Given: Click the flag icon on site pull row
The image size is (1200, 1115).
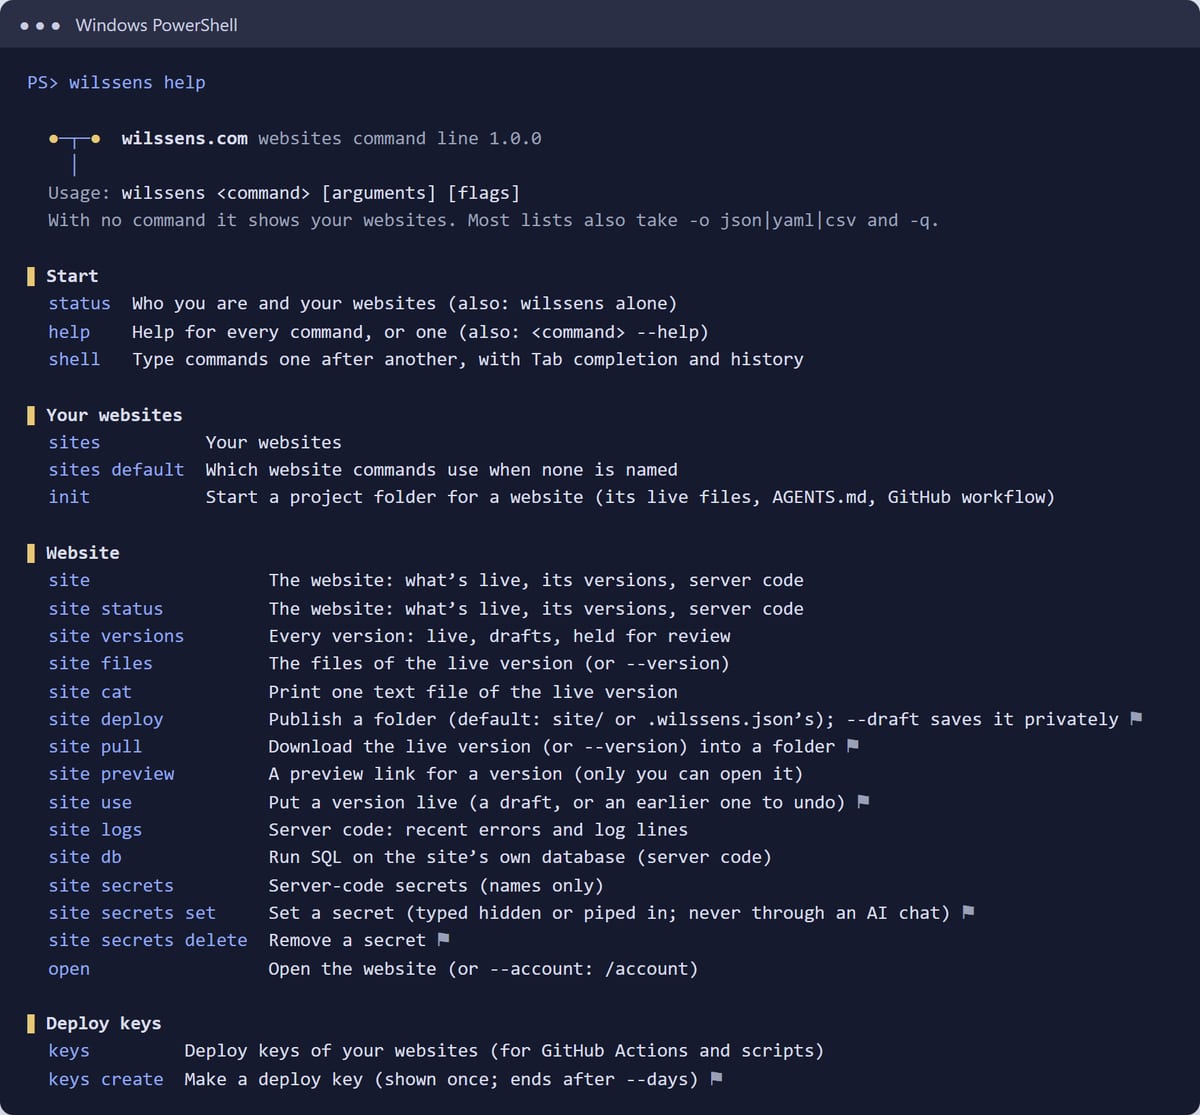Looking at the screenshot, I should pos(852,746).
